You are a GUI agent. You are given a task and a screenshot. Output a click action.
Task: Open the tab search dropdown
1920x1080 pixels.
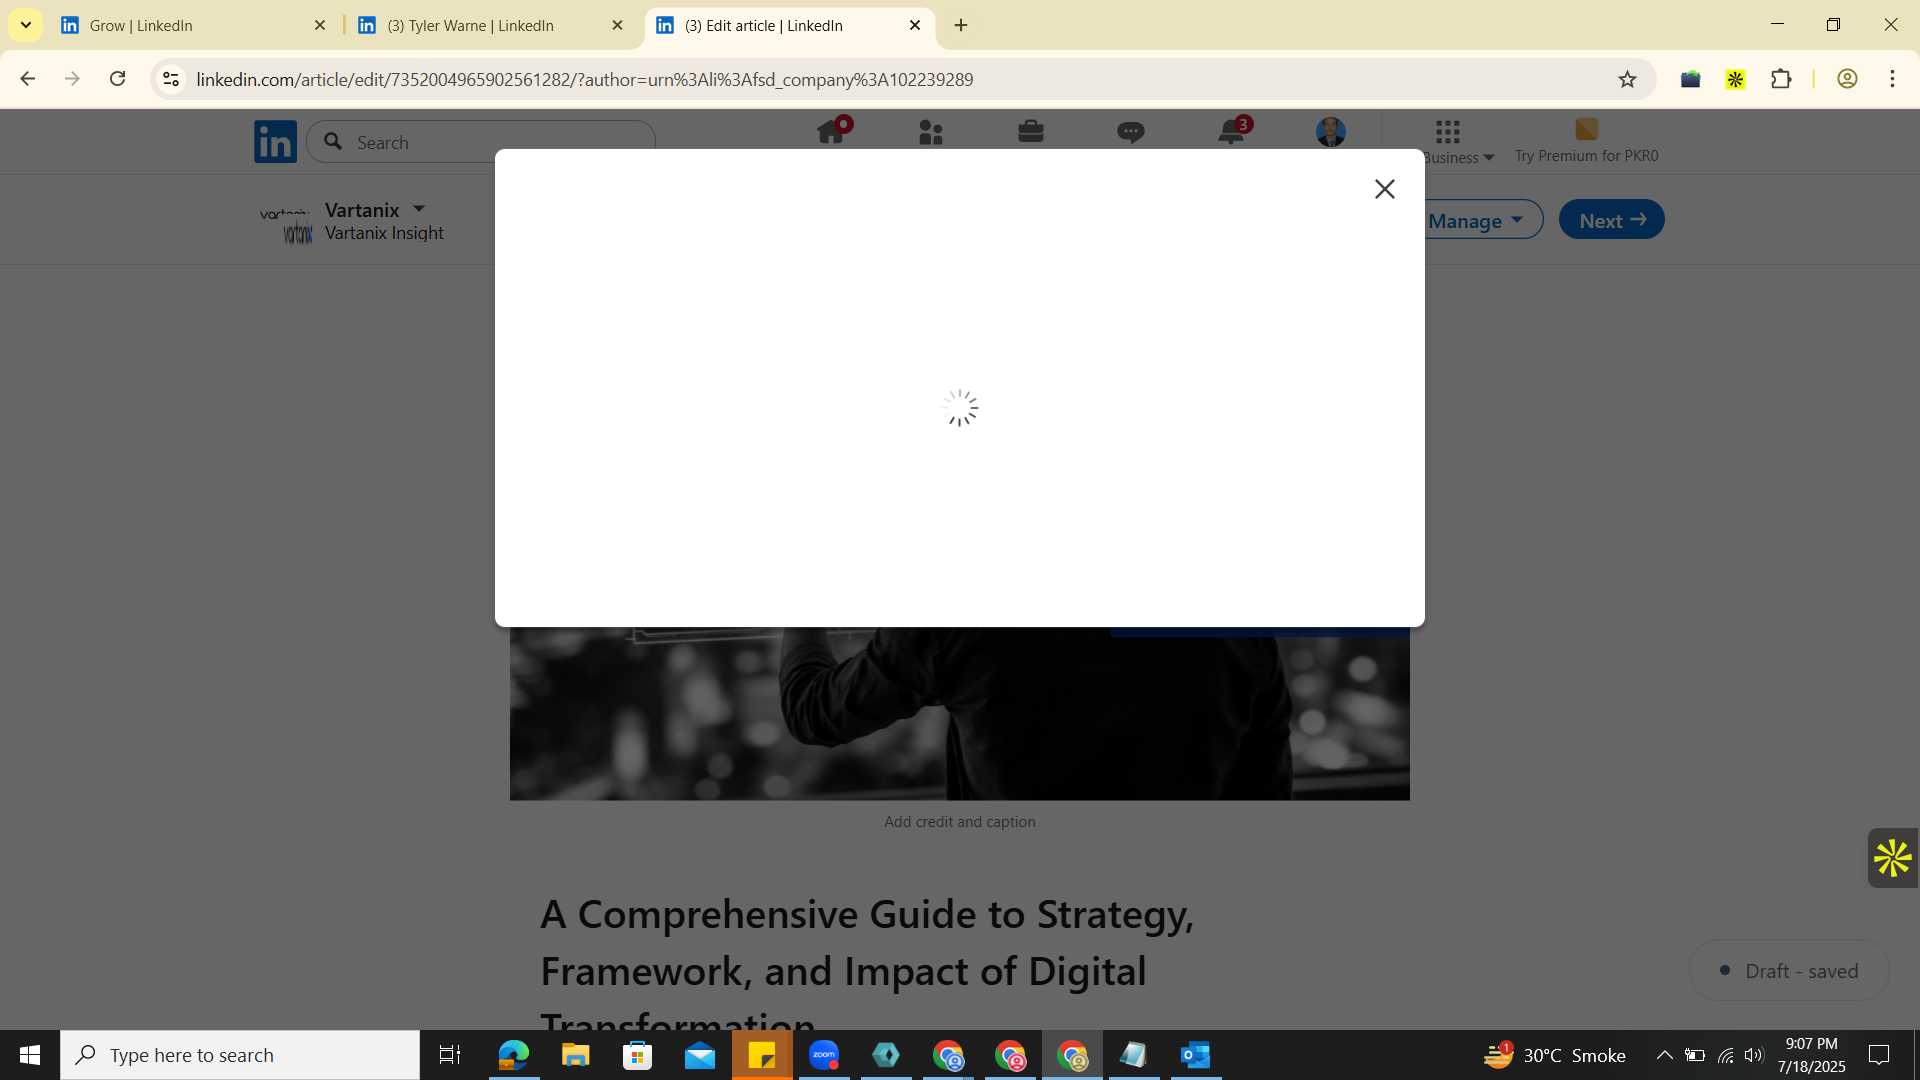coord(25,25)
